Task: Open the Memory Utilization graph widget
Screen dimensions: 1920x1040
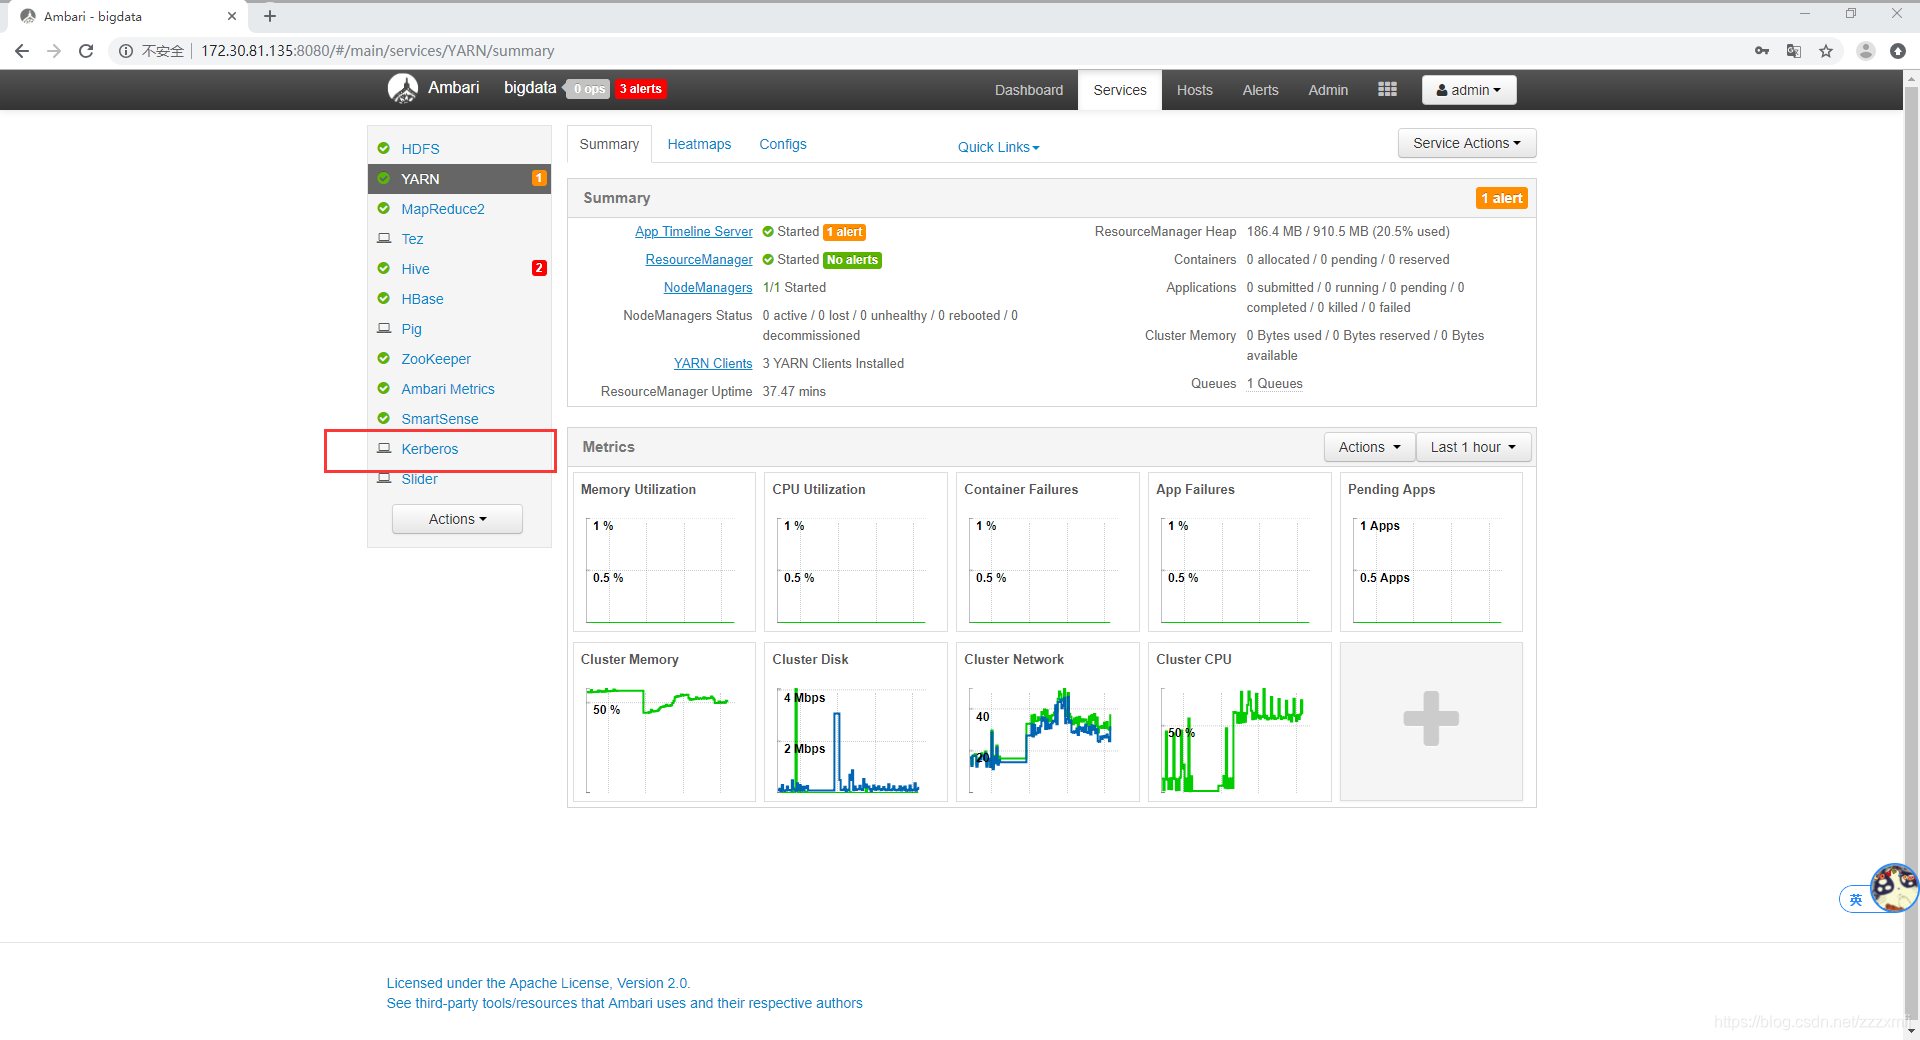Action: (664, 551)
